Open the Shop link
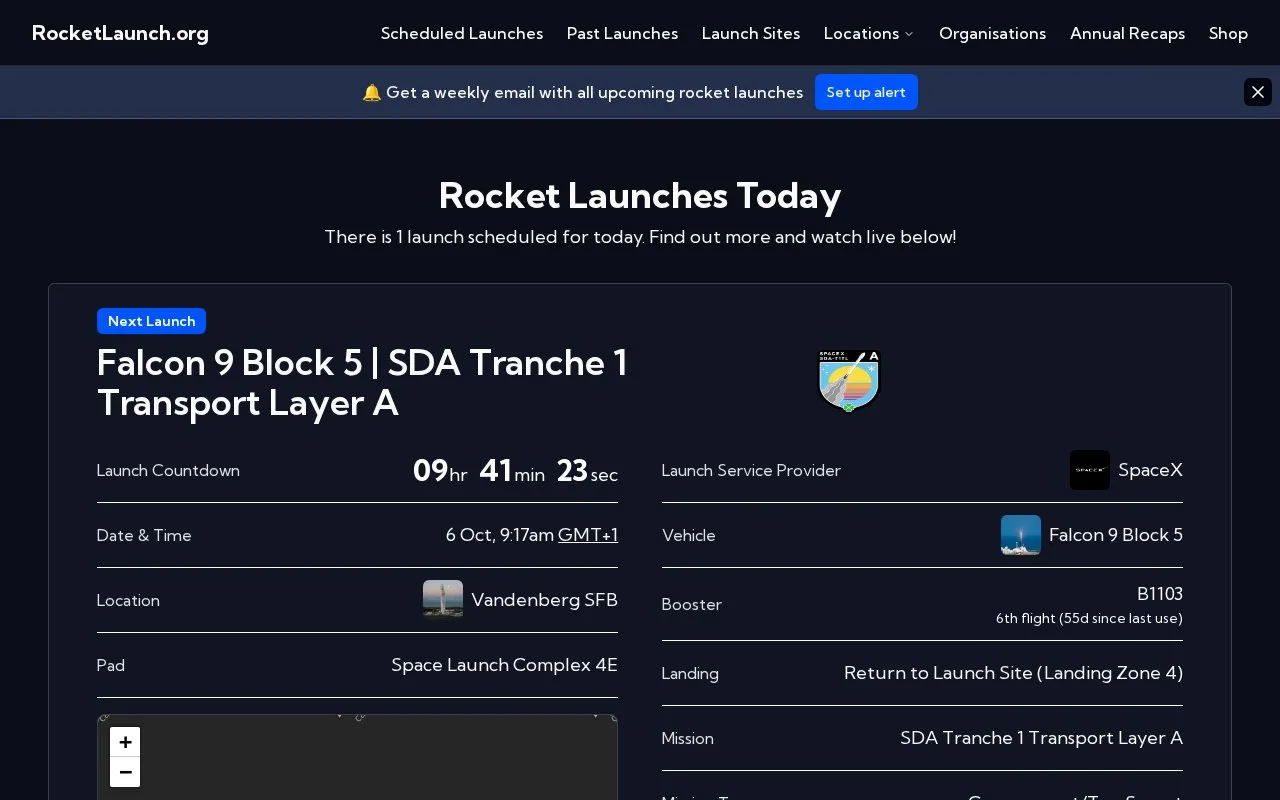This screenshot has height=800, width=1280. coord(1228,33)
